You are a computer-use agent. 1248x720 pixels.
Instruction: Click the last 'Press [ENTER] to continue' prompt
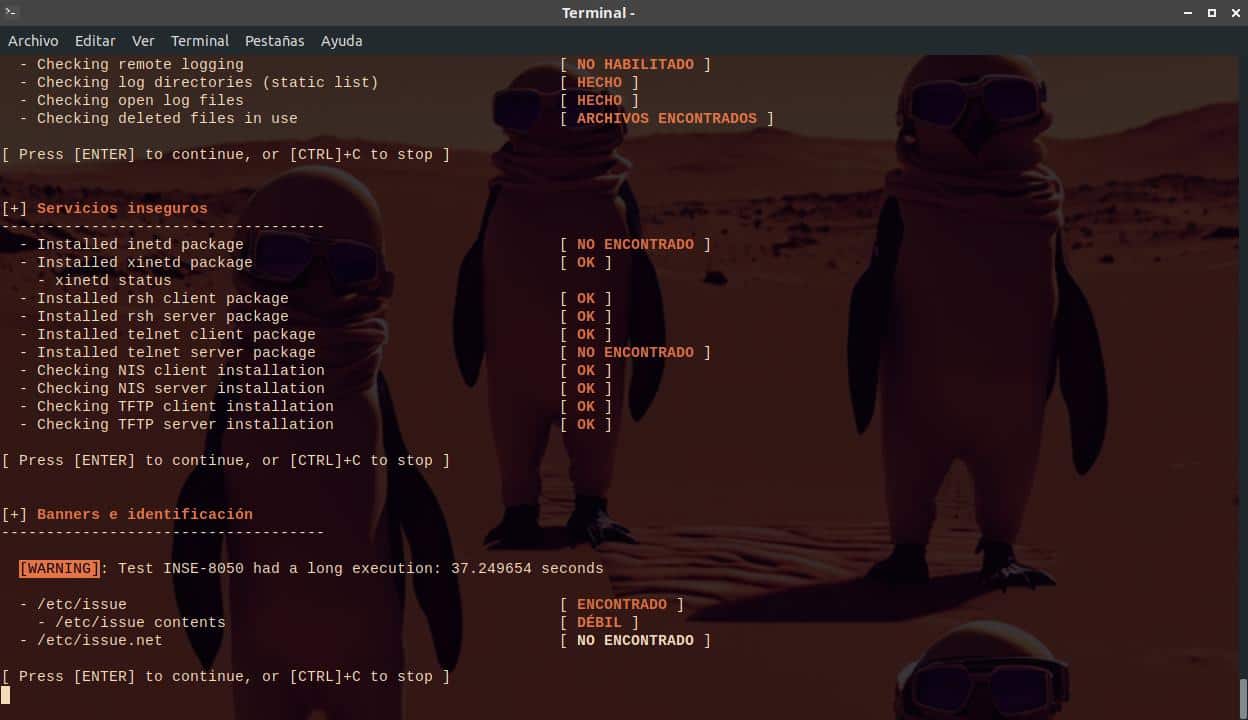[226, 676]
